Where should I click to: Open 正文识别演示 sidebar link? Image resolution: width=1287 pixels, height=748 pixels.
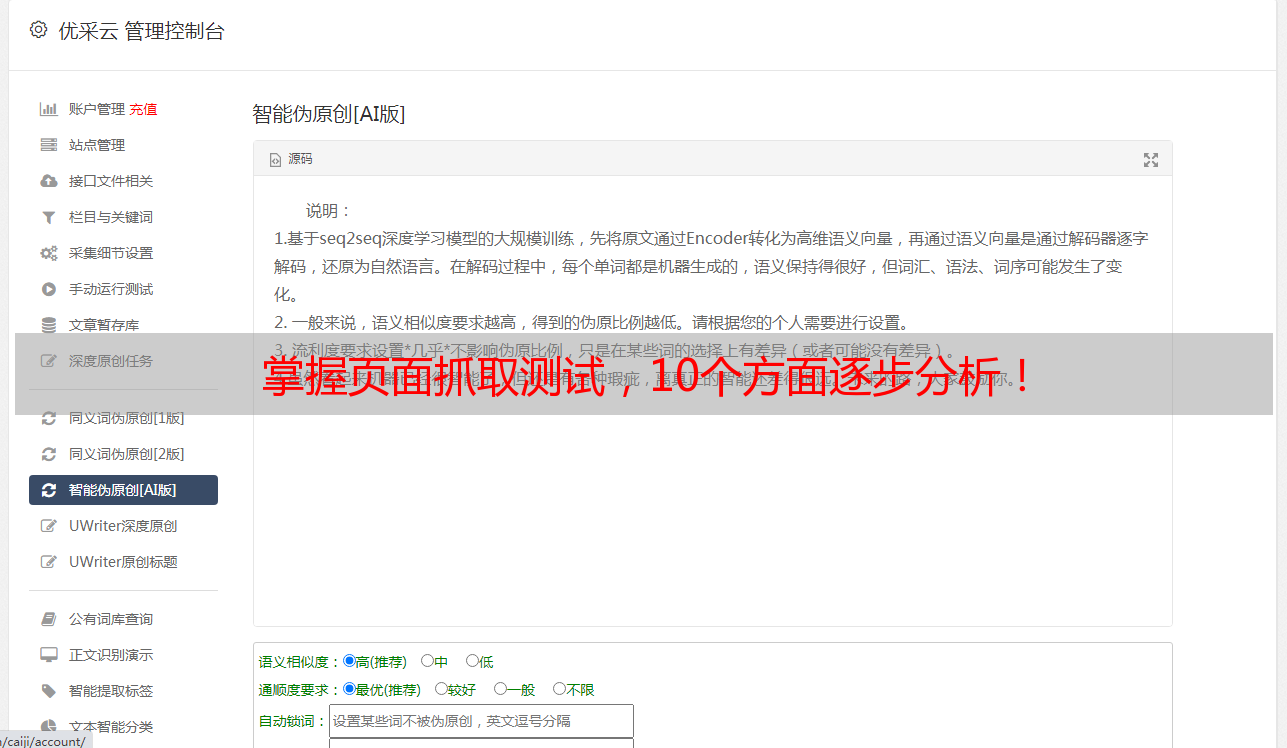[x=111, y=655]
